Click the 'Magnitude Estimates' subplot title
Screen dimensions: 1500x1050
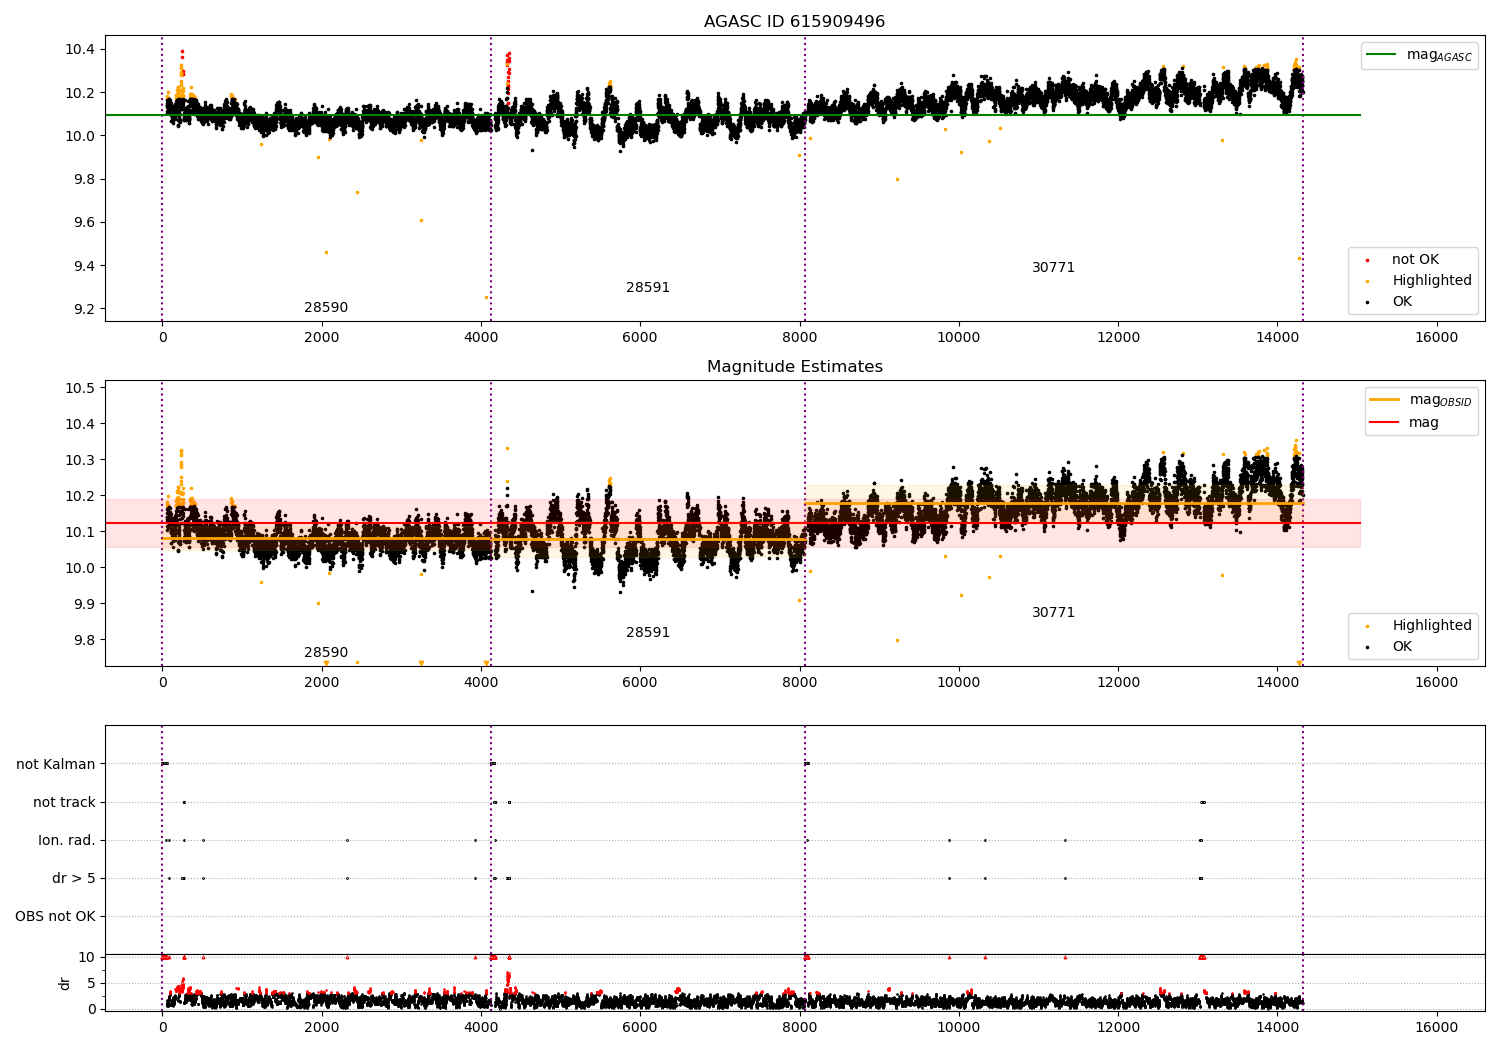coord(794,367)
